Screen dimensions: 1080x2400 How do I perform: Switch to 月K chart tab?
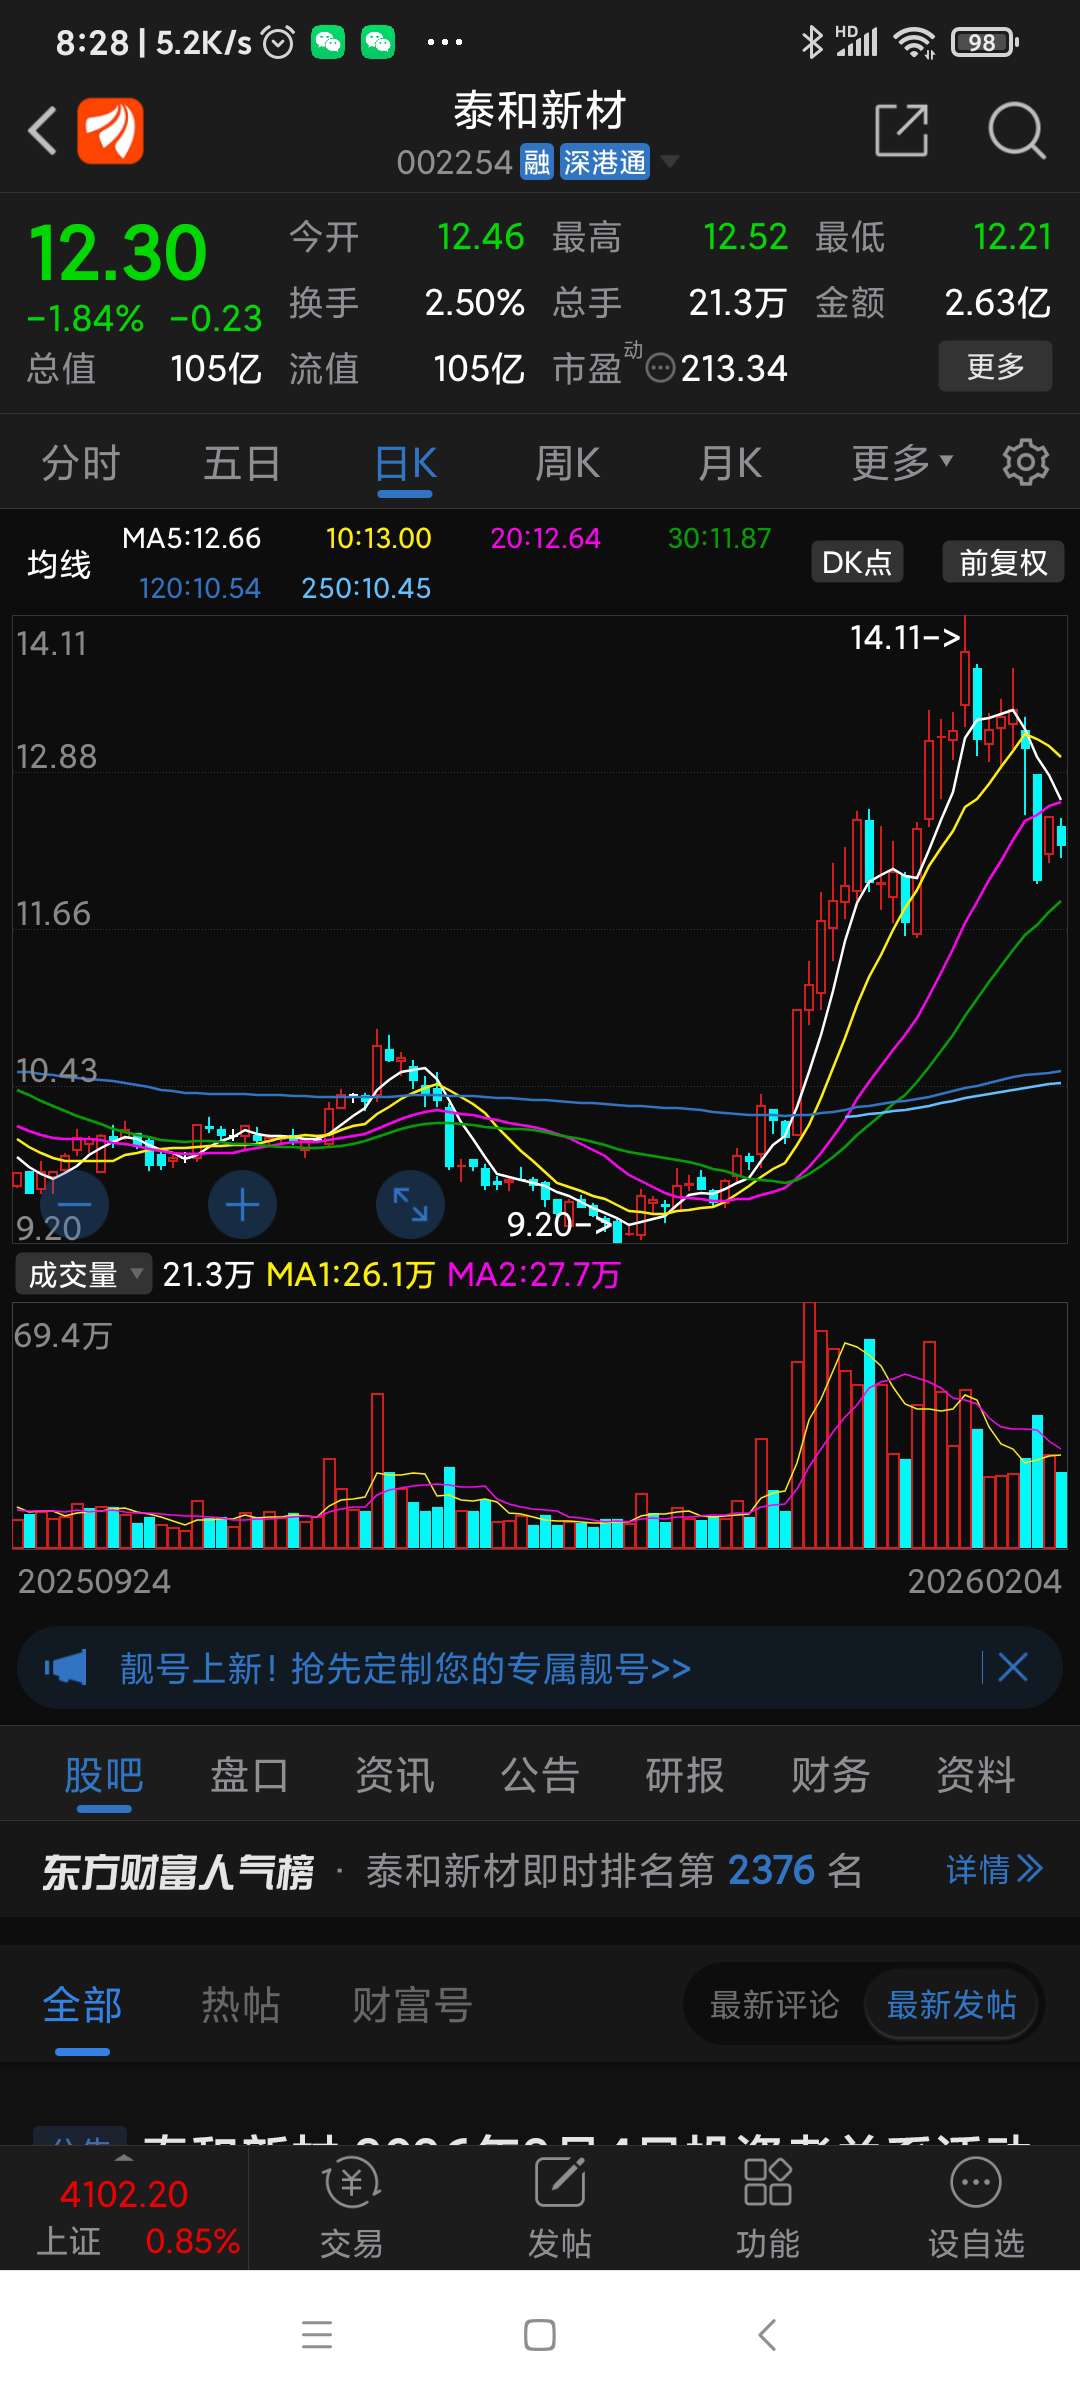click(730, 464)
